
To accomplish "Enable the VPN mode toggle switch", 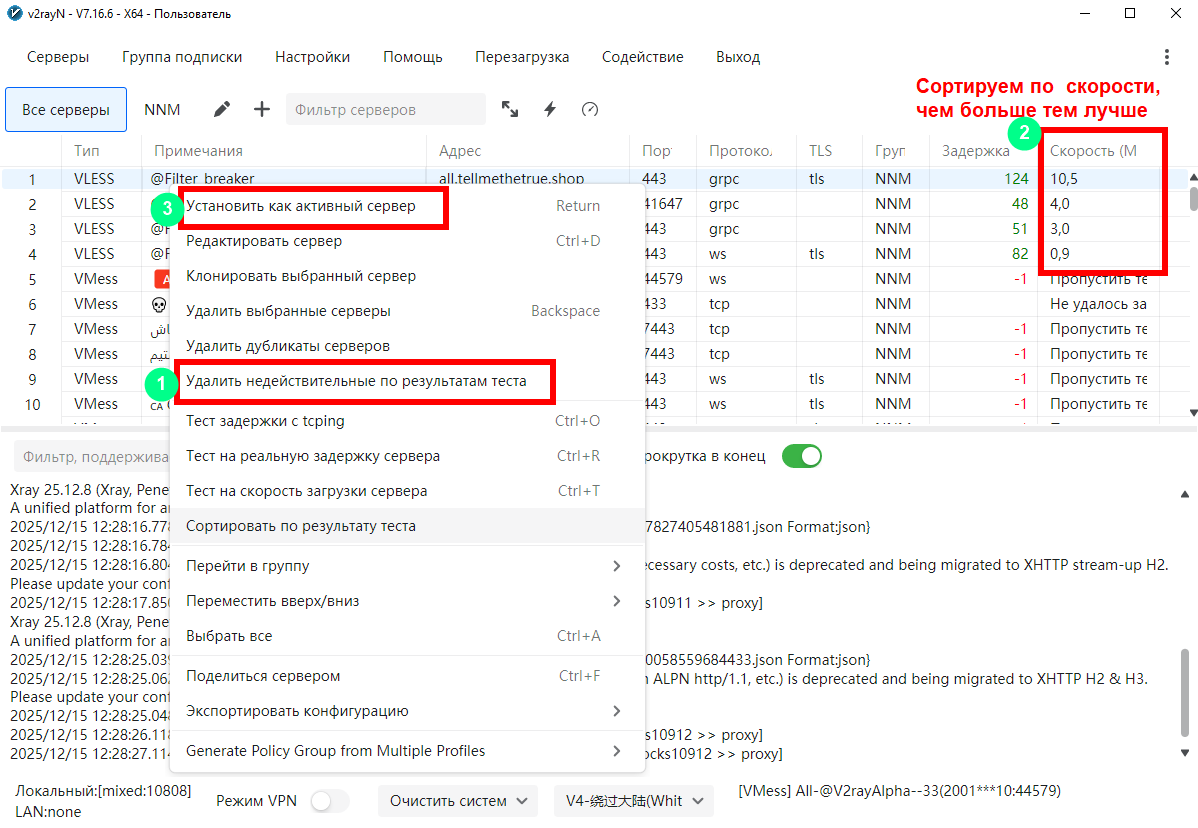I will 330,801.
